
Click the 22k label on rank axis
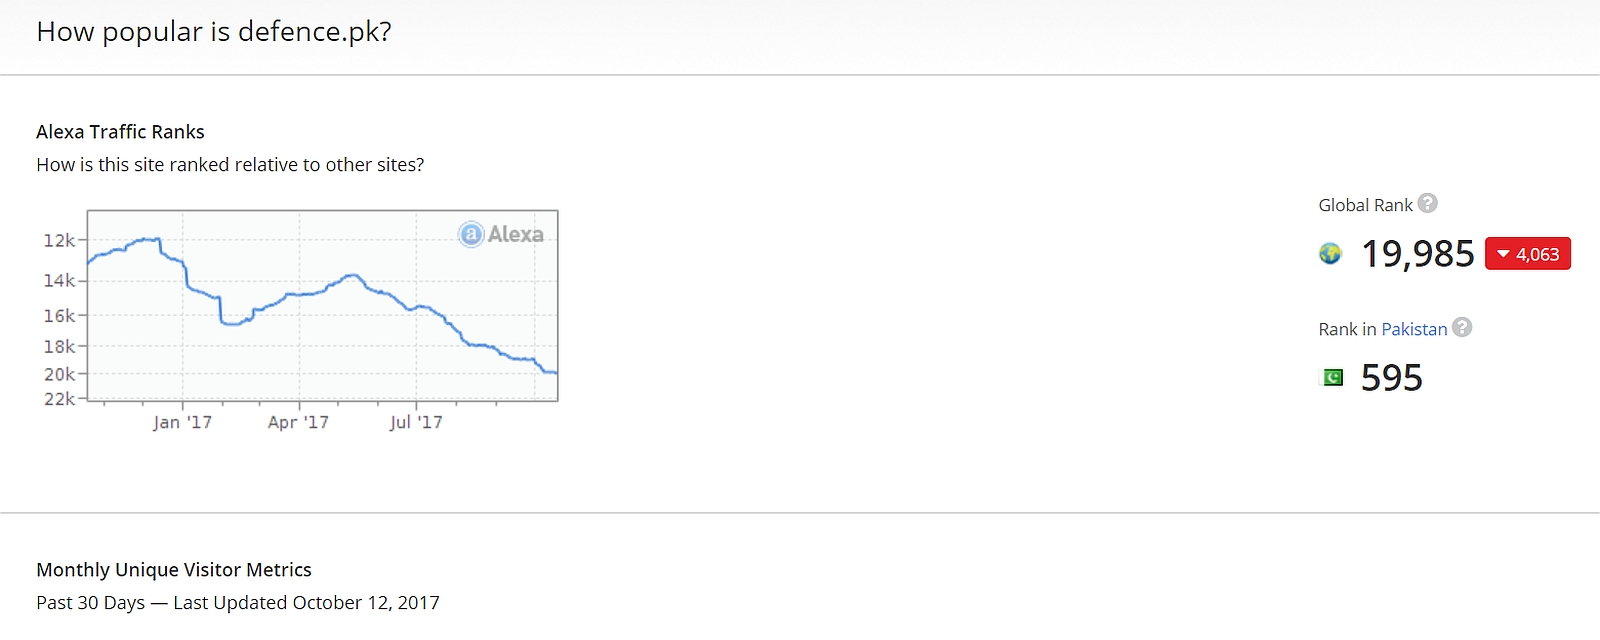tap(59, 399)
